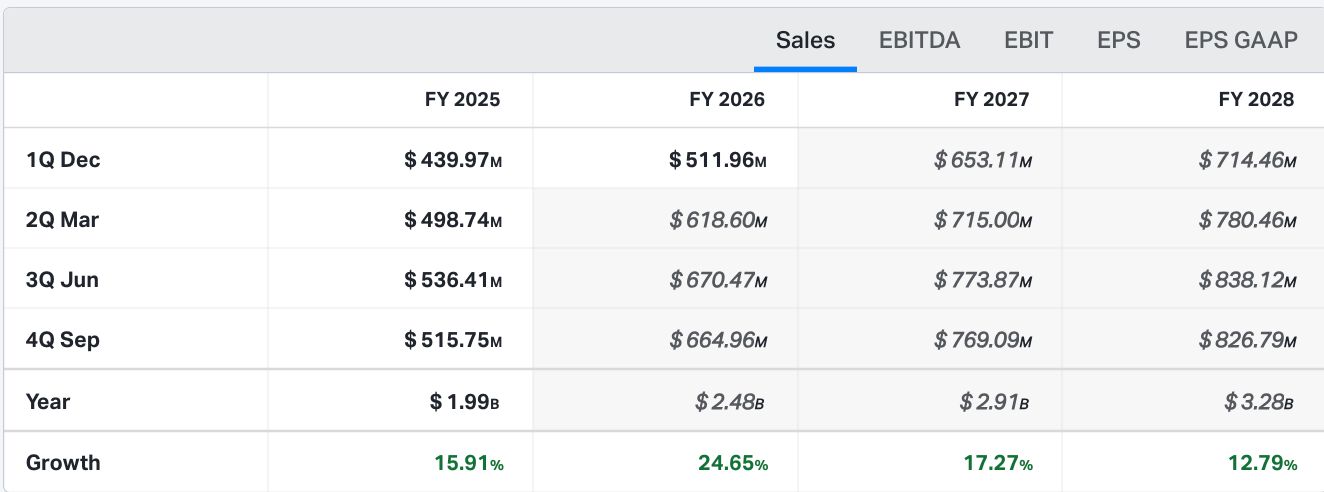Select the 4Q Sep row label
The width and height of the screenshot is (1324, 492).
click(63, 340)
